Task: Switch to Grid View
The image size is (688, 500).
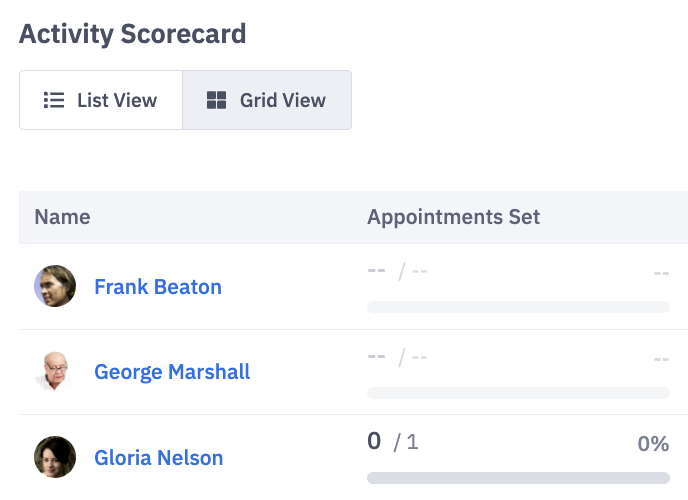Action: tap(267, 100)
